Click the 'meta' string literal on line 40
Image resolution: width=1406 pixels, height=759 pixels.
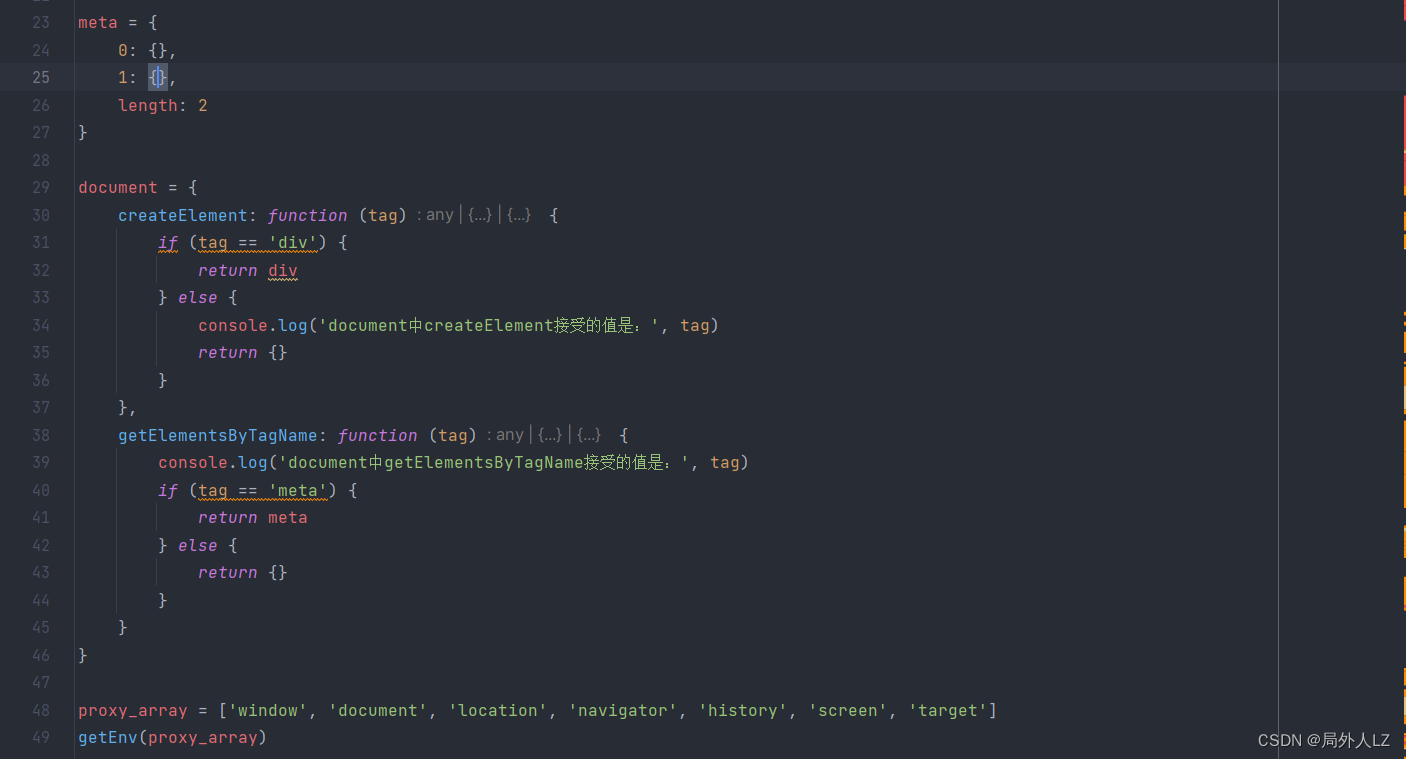point(298,490)
